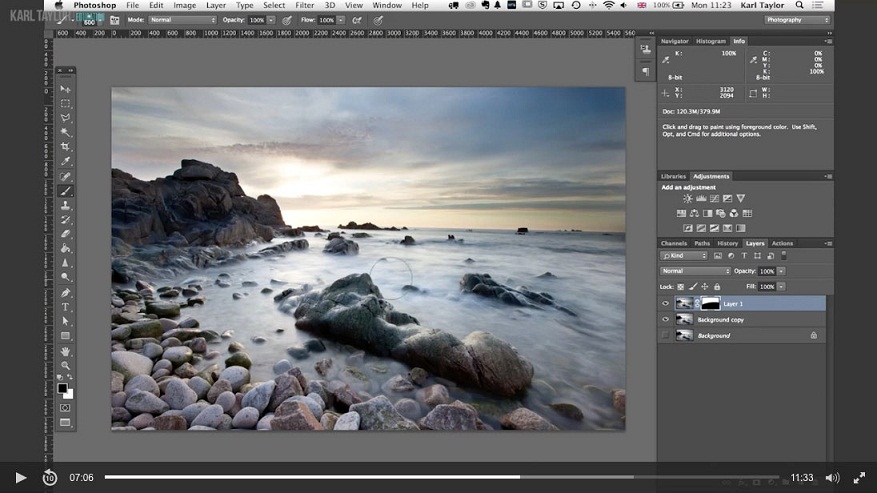Select the Hand tool
This screenshot has height=493, width=877.
pyautogui.click(x=66, y=351)
